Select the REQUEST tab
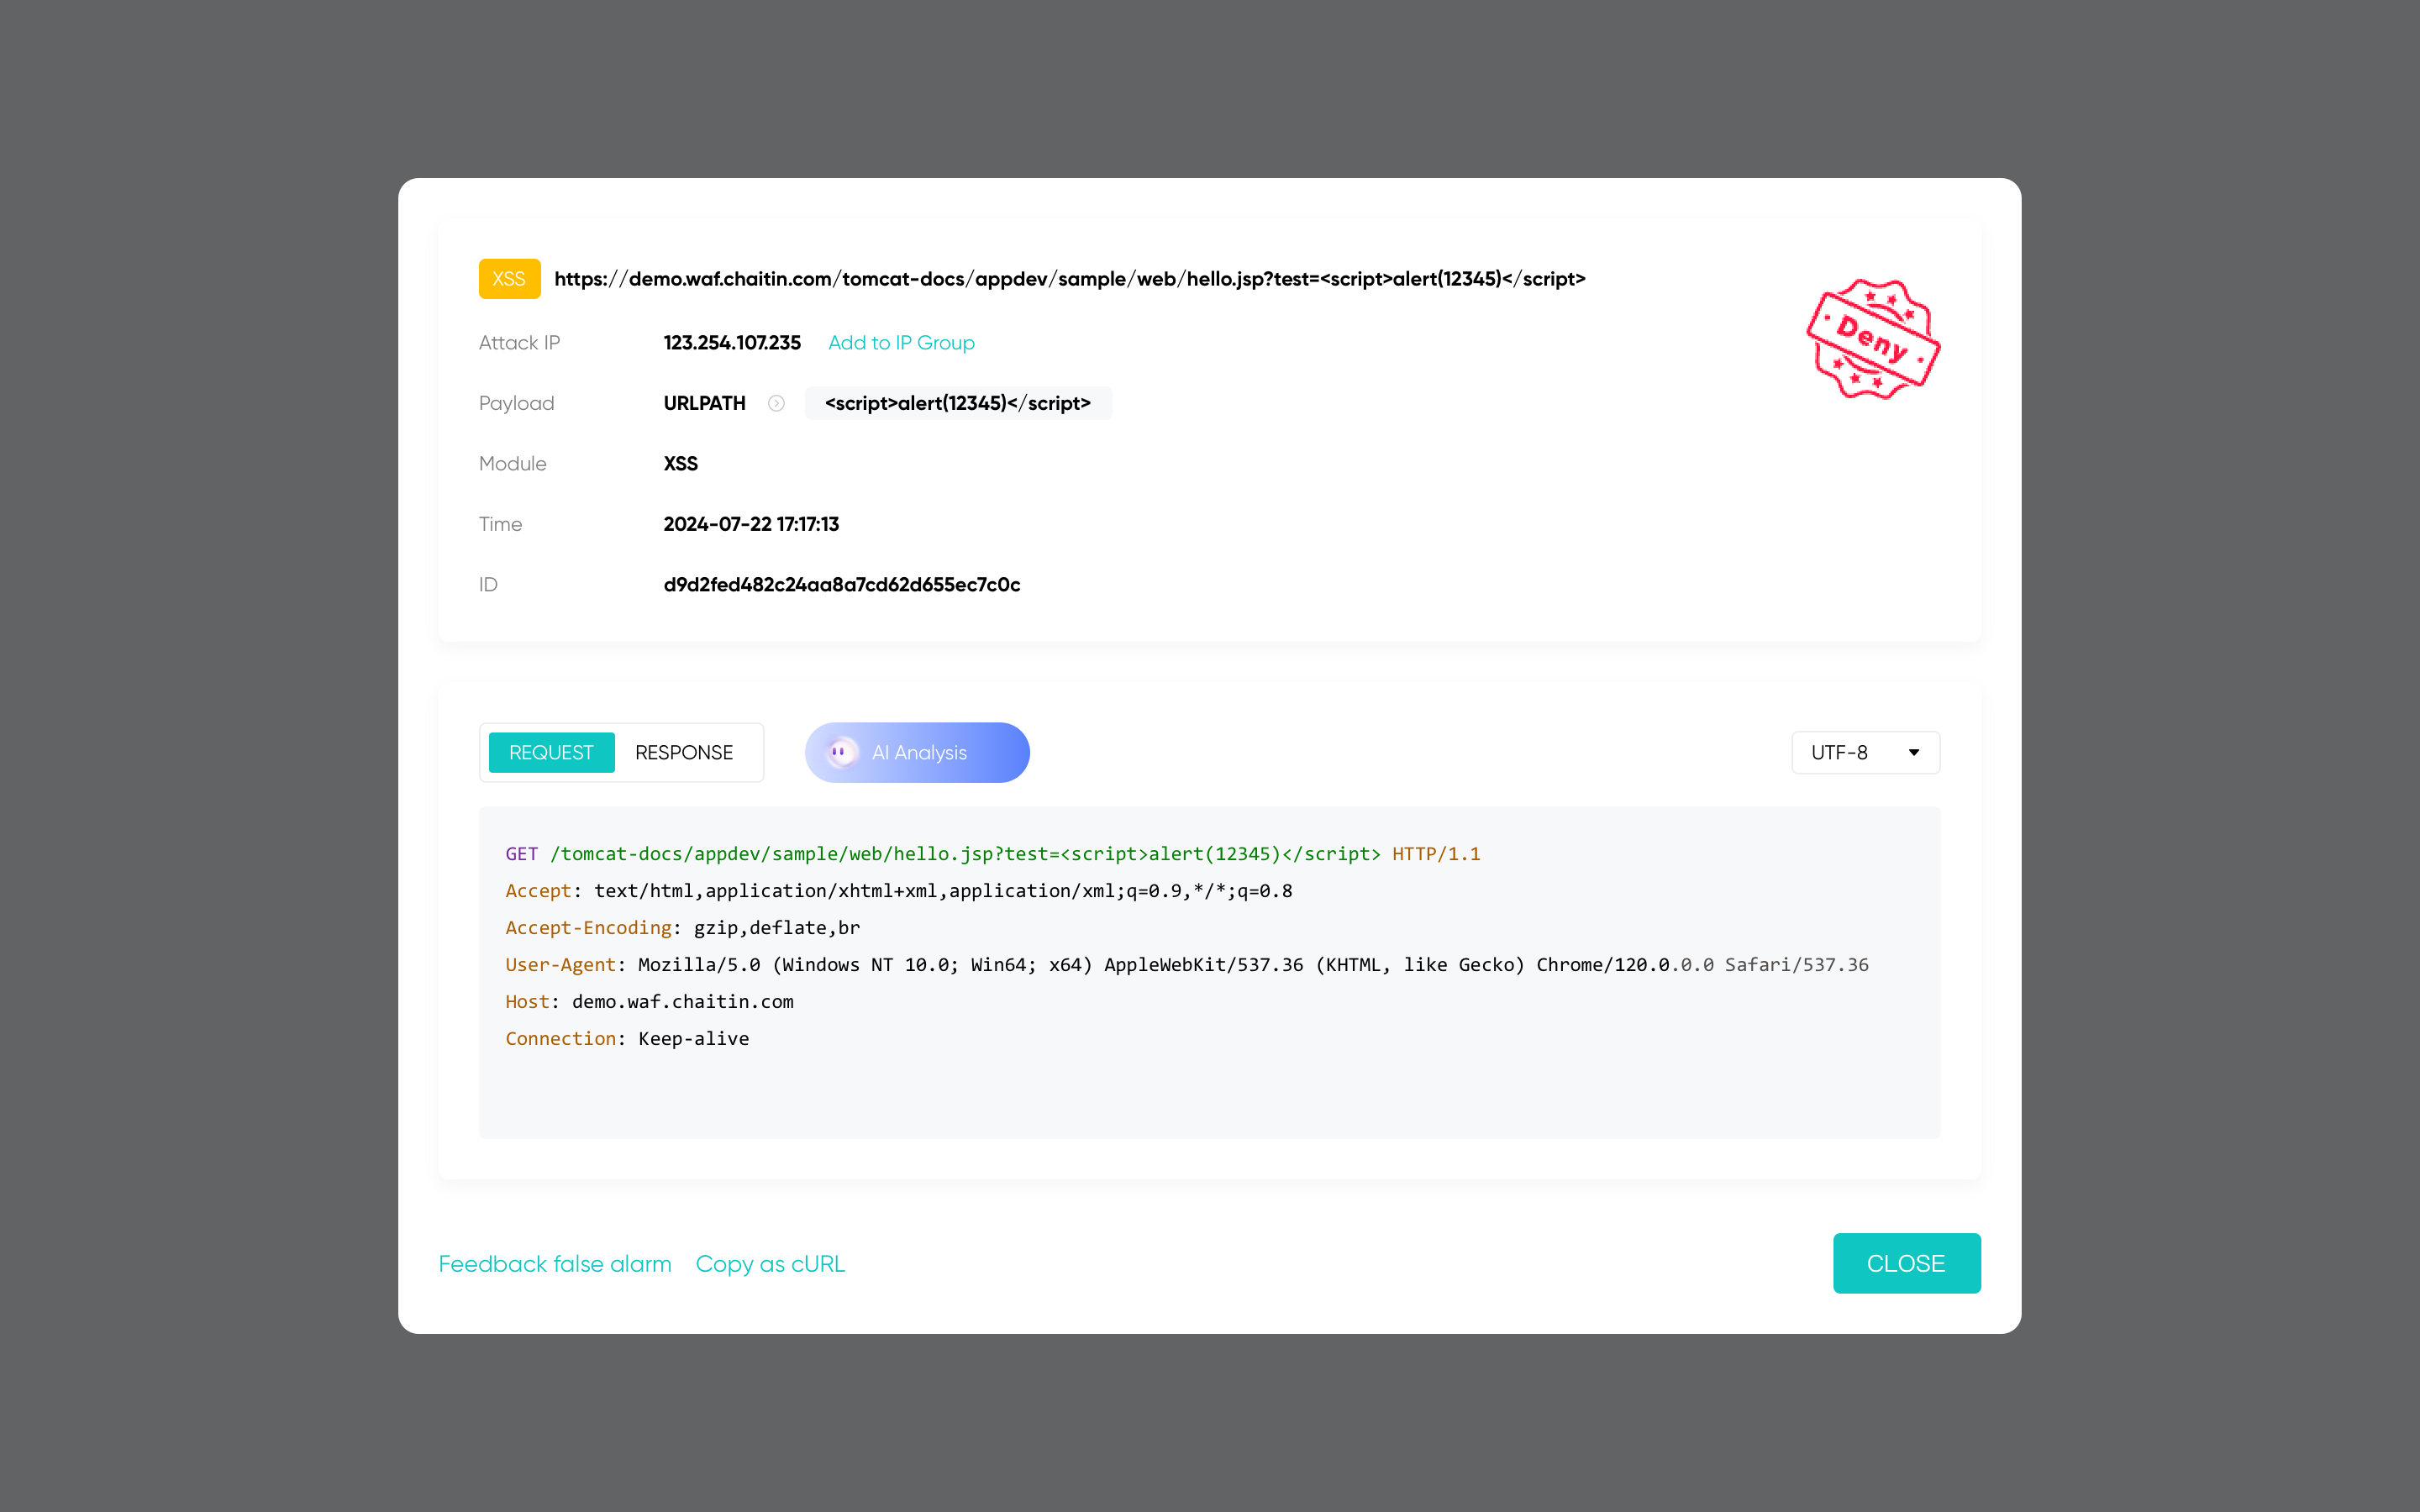Screen dimensions: 2420x1512 point(550,753)
